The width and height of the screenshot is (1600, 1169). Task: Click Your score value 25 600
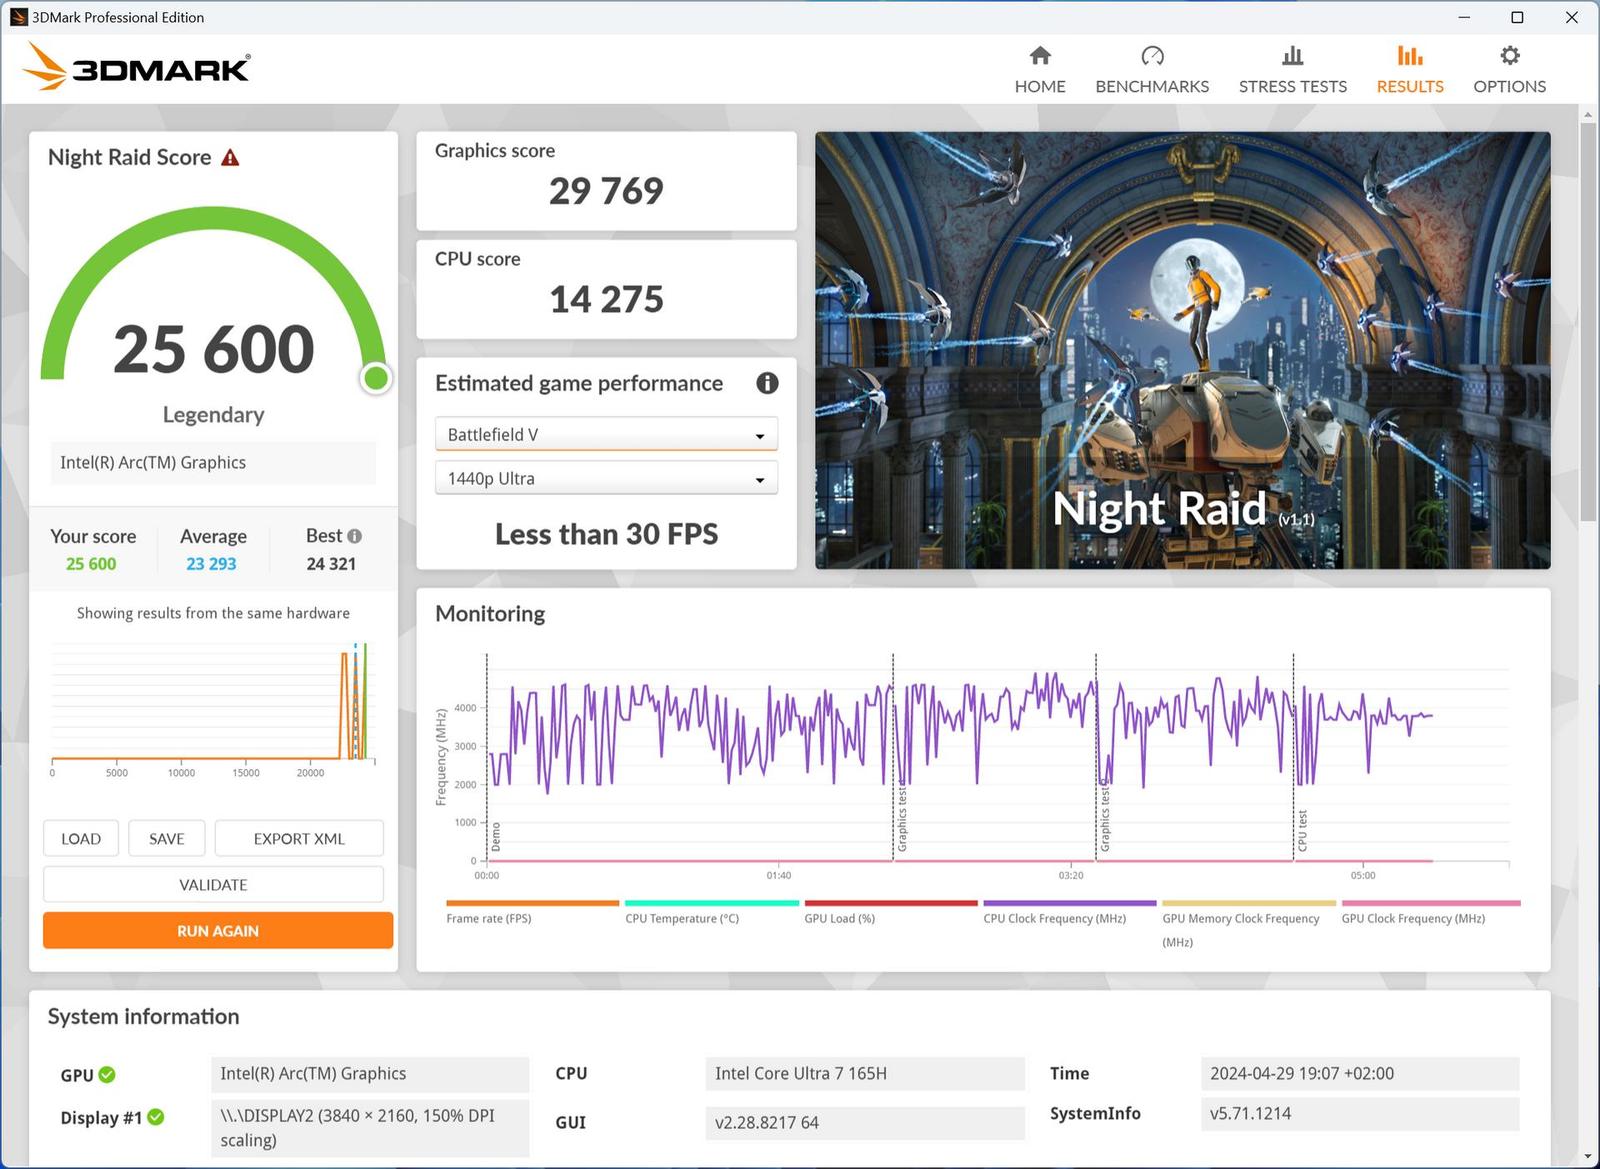click(x=91, y=564)
